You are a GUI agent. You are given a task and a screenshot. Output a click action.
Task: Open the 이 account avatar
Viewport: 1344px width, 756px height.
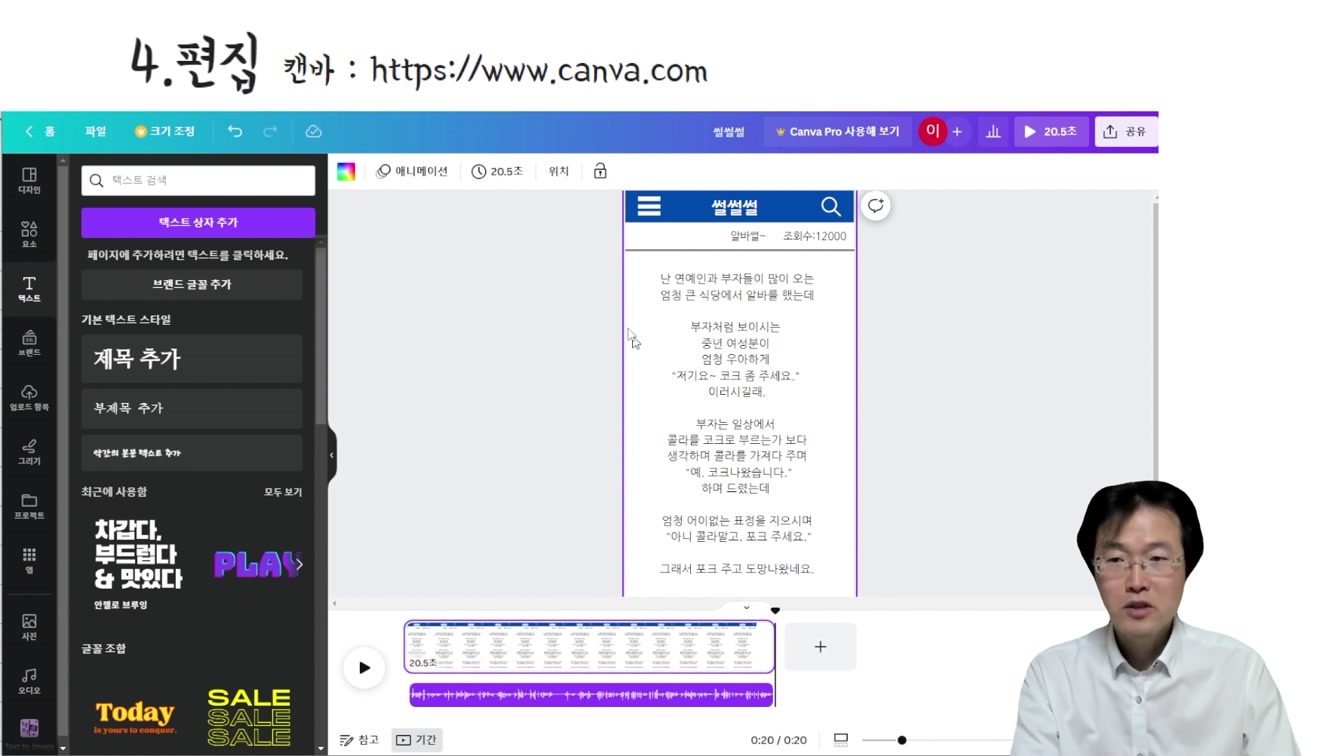click(x=932, y=131)
